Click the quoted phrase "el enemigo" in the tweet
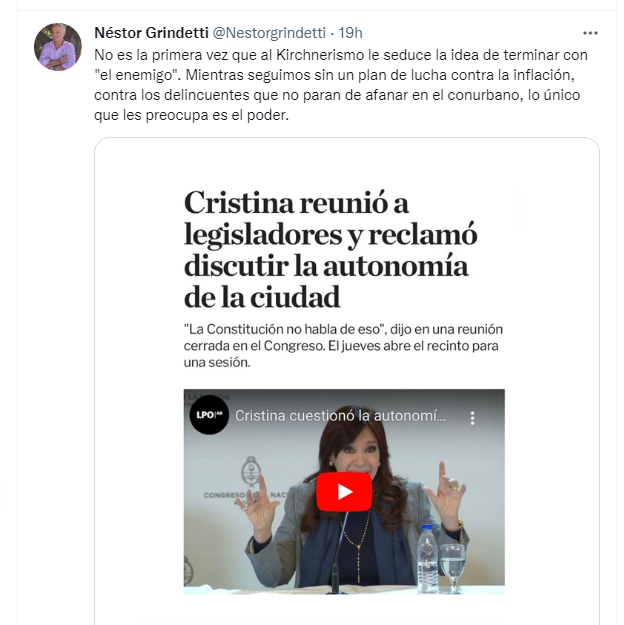624x625 pixels. [138, 75]
